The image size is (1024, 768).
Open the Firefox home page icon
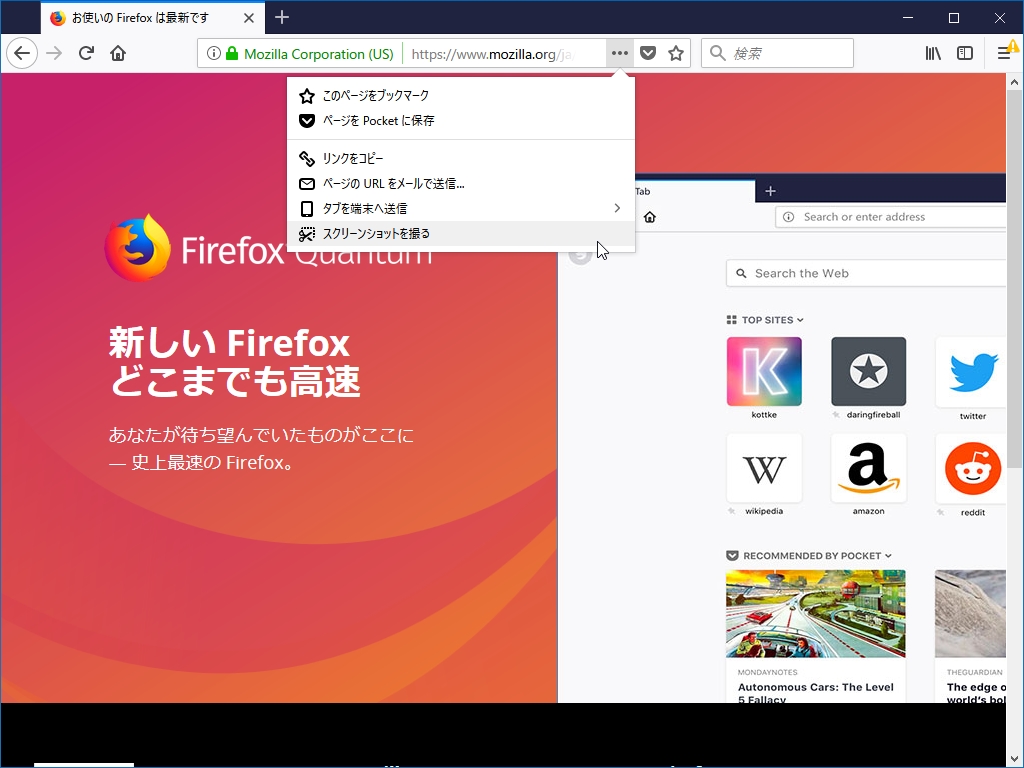click(x=118, y=53)
